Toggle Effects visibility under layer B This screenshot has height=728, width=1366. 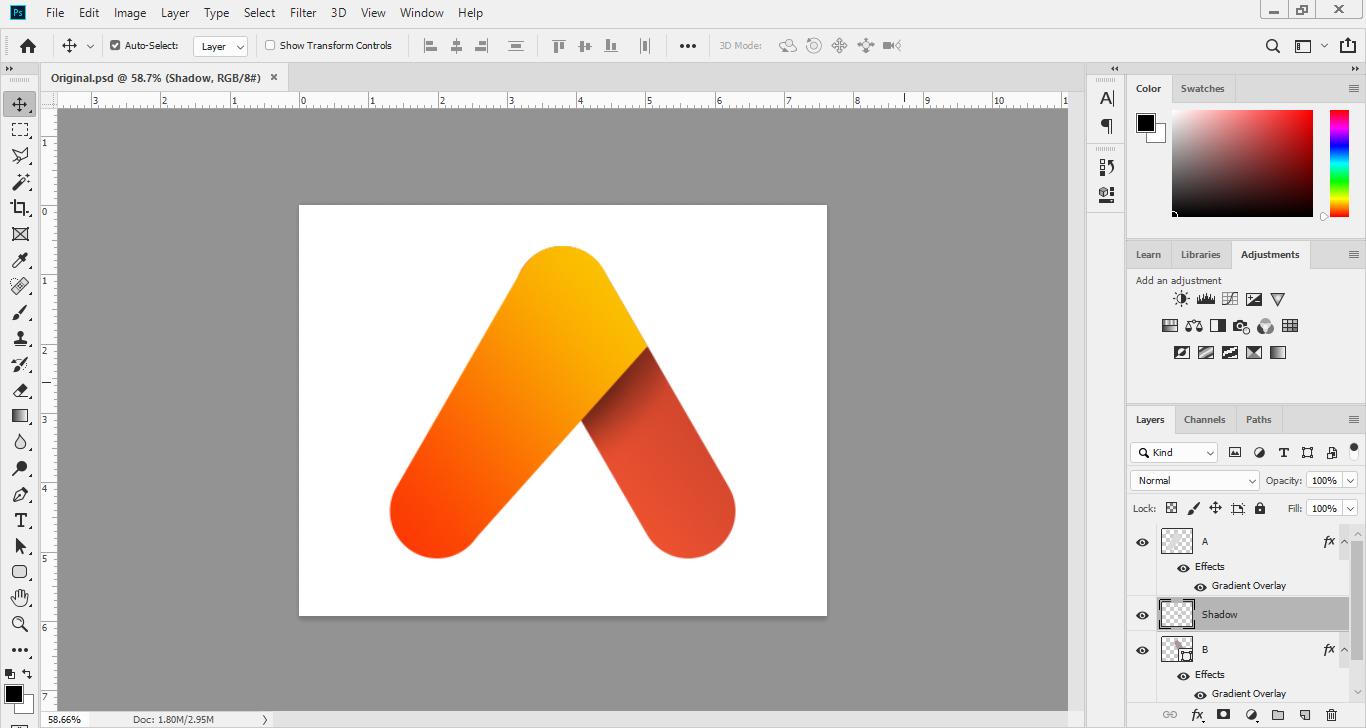coord(1183,676)
